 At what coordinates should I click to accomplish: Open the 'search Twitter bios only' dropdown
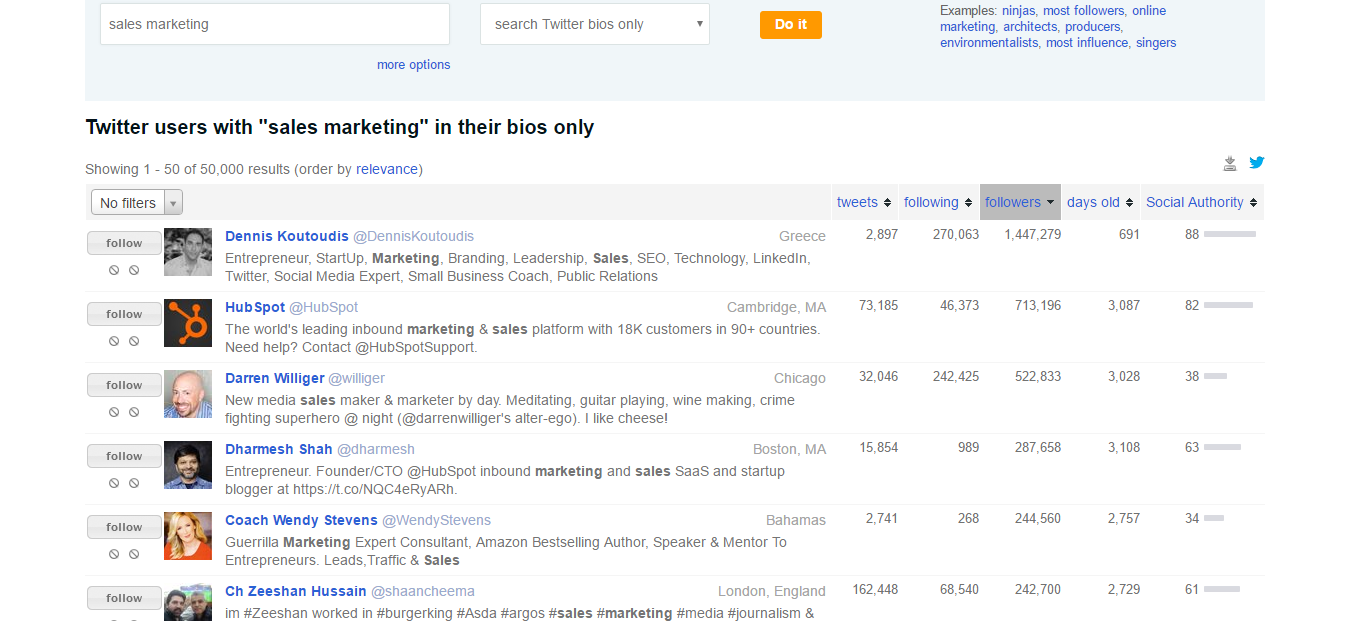(x=595, y=24)
